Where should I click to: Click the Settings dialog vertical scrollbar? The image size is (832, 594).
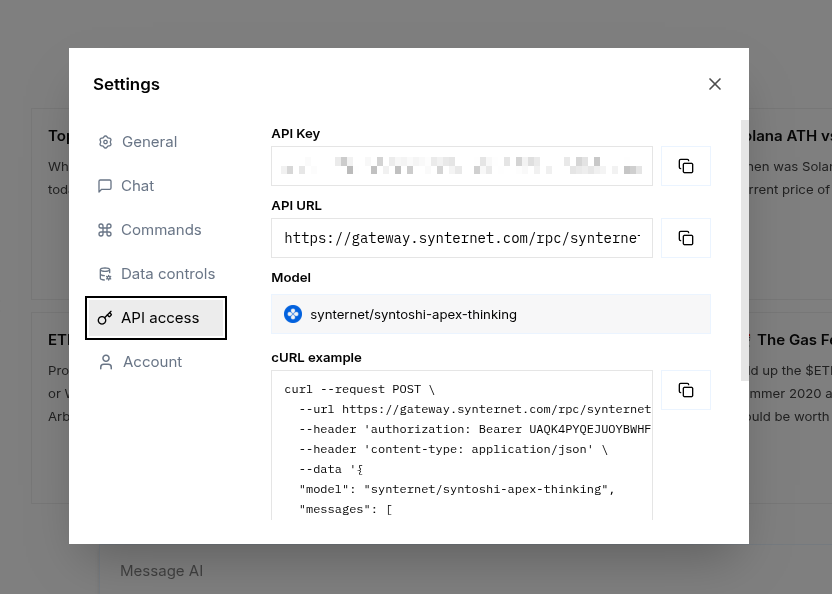tap(744, 250)
